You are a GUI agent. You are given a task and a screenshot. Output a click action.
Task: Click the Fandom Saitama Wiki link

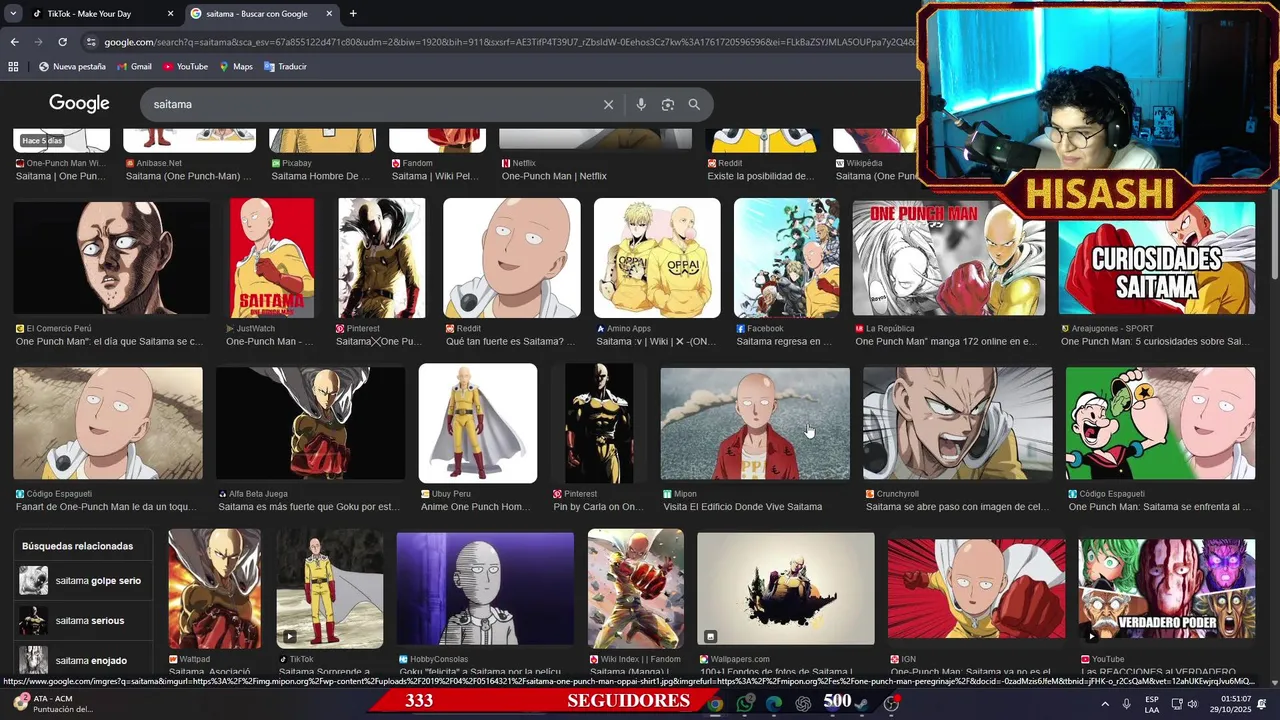point(435,176)
